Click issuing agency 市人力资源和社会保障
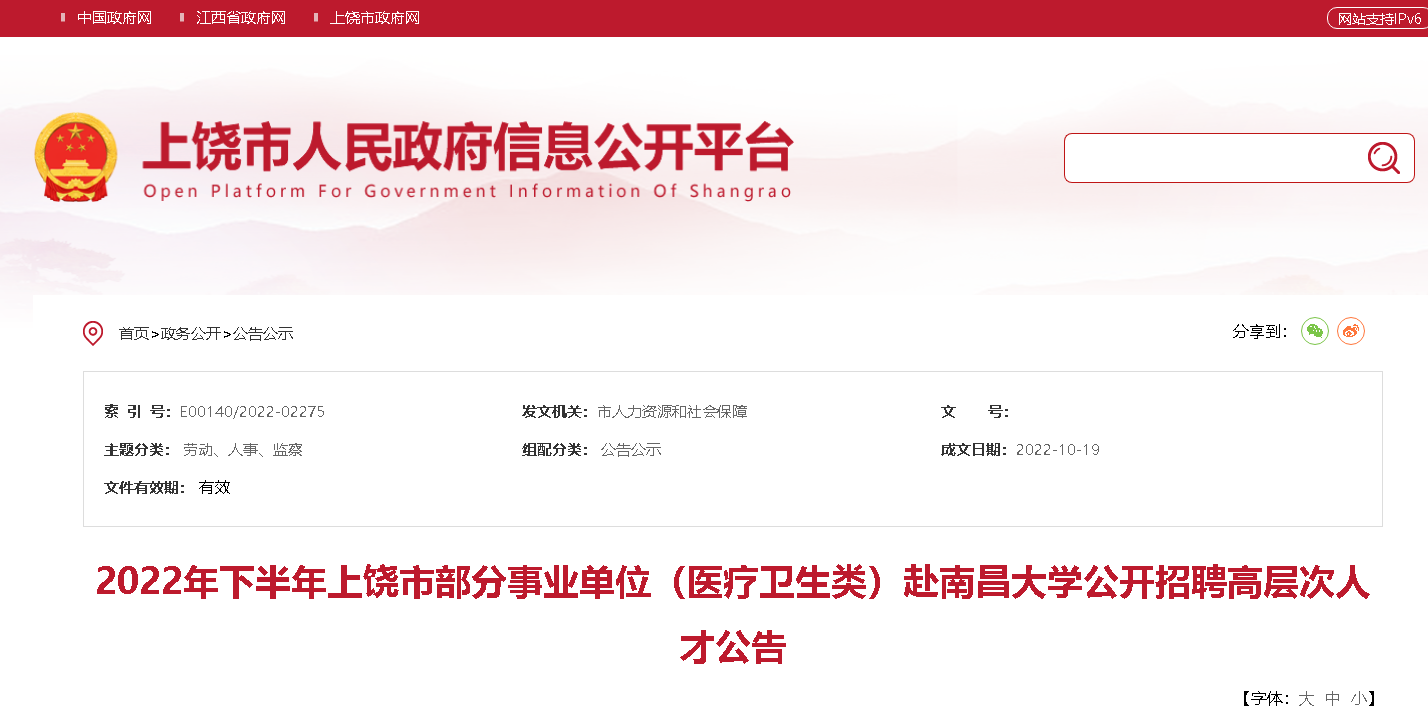Viewport: 1428px width, 714px height. (x=672, y=411)
